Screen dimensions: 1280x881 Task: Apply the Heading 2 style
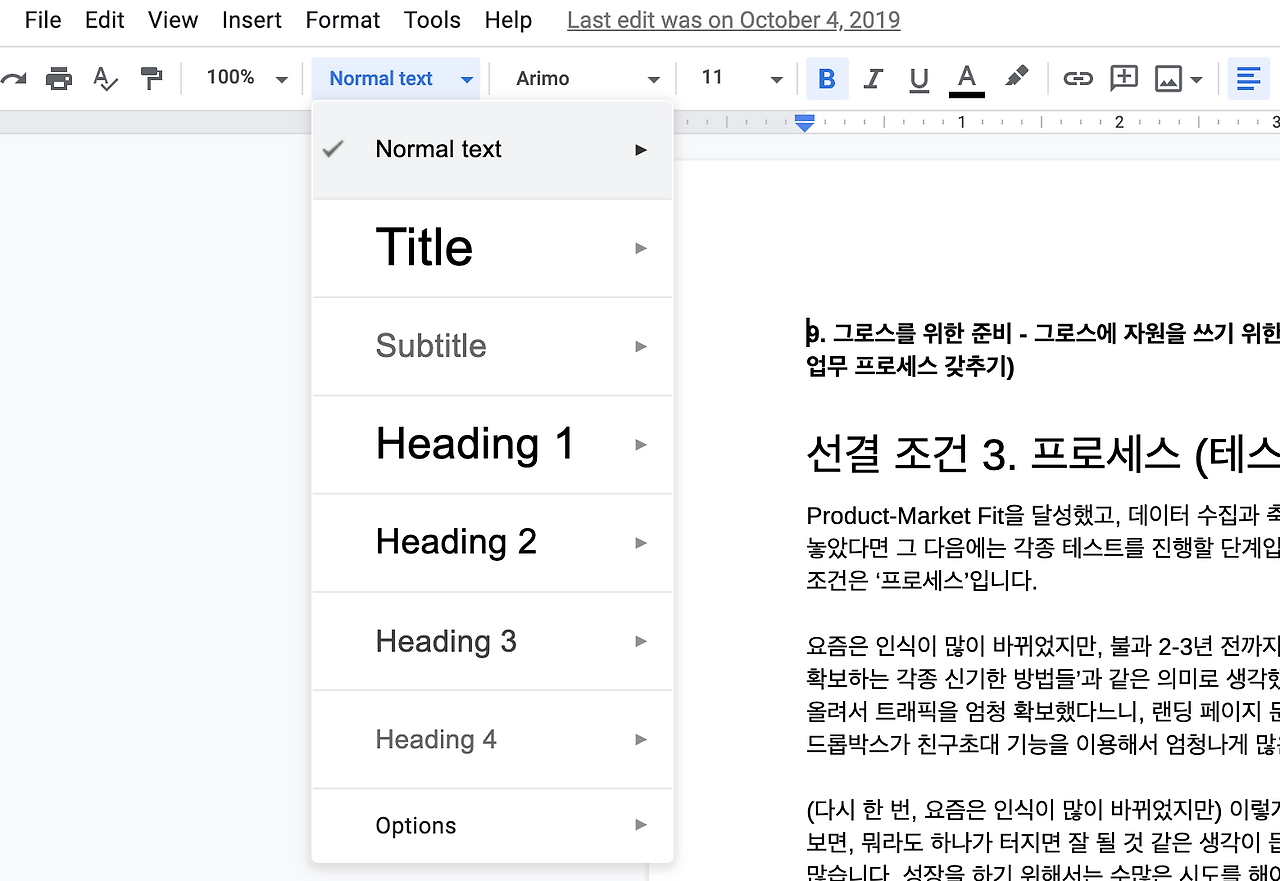coord(492,543)
